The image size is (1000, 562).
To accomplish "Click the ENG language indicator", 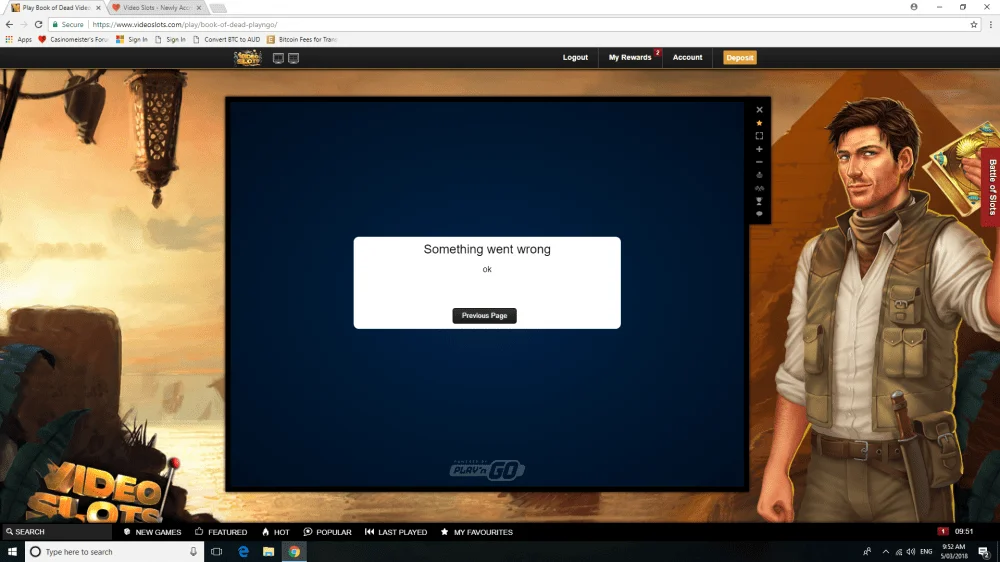I will coord(926,552).
